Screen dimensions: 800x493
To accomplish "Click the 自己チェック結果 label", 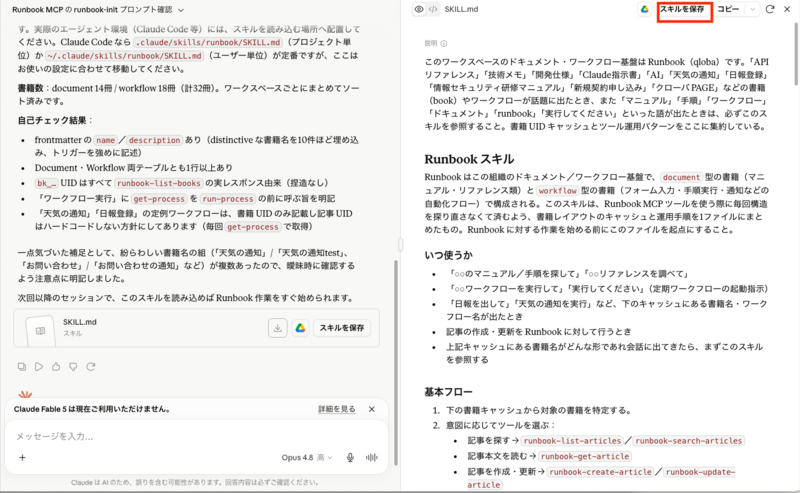I will tap(52, 120).
